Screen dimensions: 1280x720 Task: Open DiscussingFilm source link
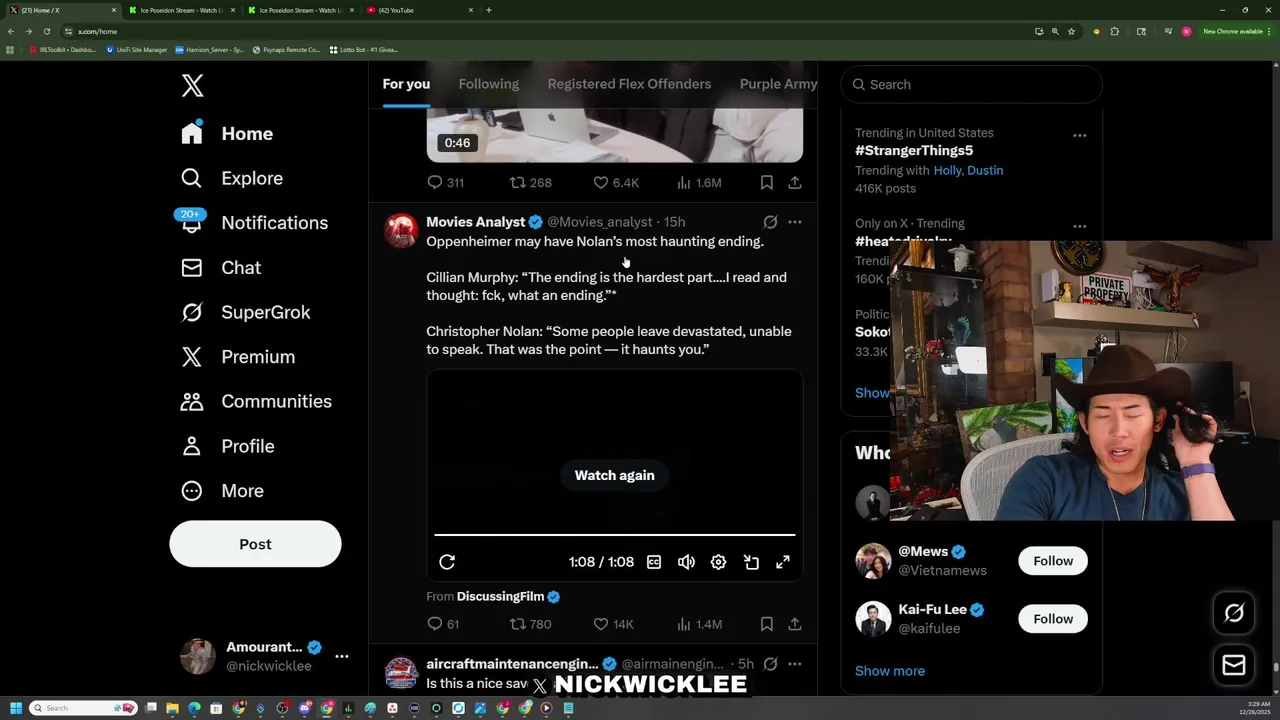pyautogui.click(x=500, y=596)
